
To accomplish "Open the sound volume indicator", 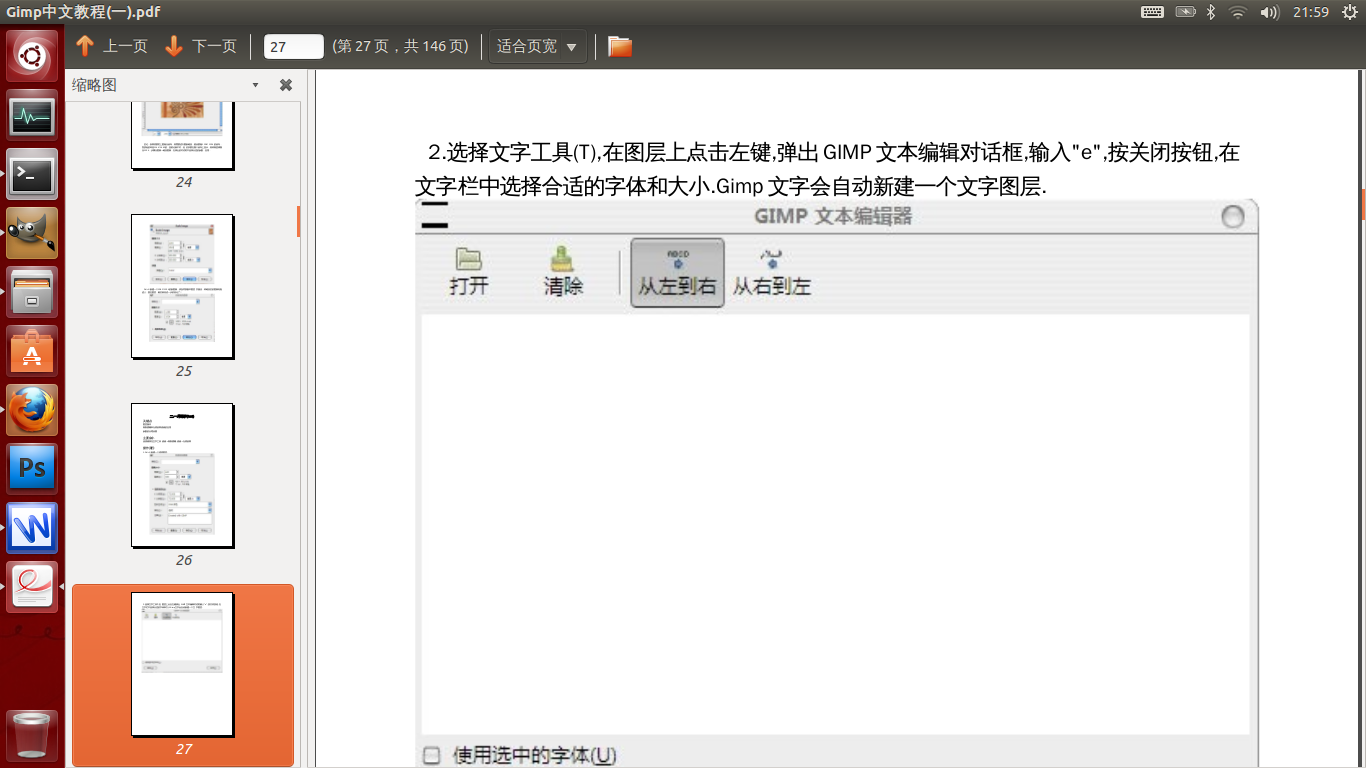I will click(1270, 12).
